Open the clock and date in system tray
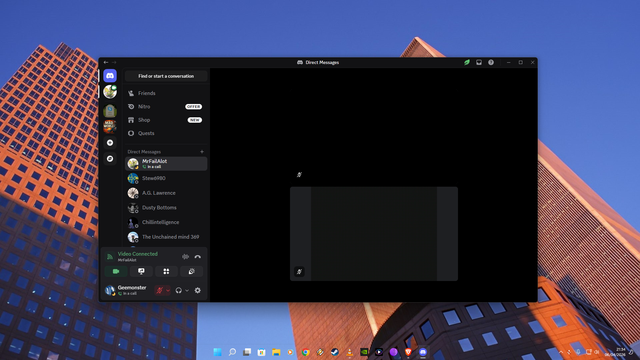Viewport: 640px width, 360px height. coord(615,352)
